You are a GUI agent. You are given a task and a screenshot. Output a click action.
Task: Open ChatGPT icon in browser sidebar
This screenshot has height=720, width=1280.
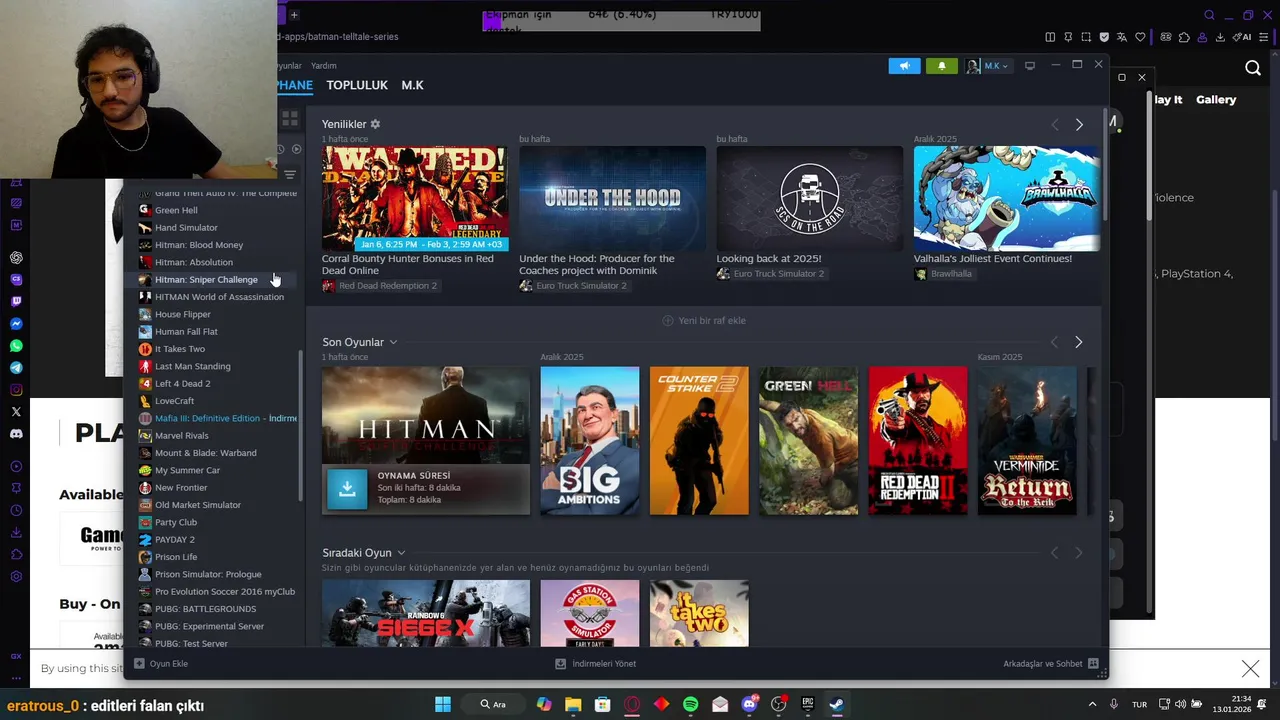16,258
